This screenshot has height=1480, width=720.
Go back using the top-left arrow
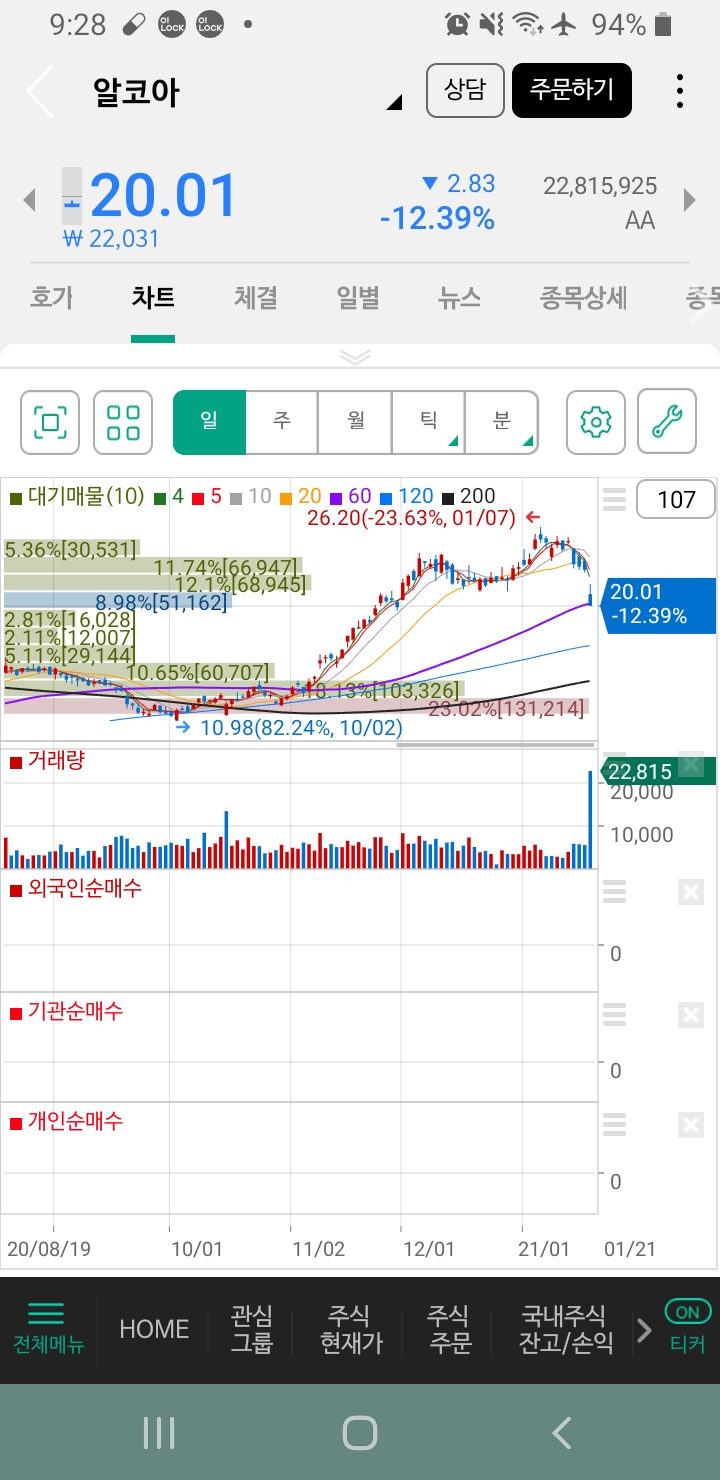coord(40,91)
